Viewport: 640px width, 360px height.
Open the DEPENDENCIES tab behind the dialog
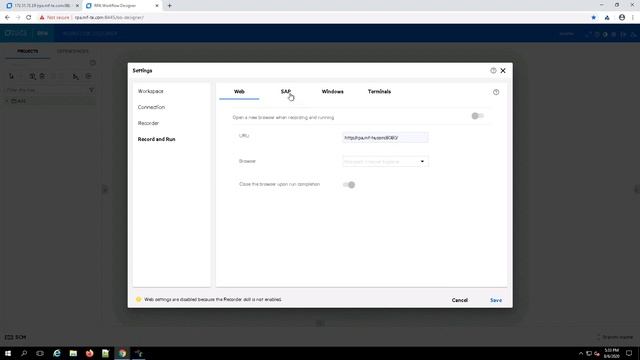coord(73,51)
